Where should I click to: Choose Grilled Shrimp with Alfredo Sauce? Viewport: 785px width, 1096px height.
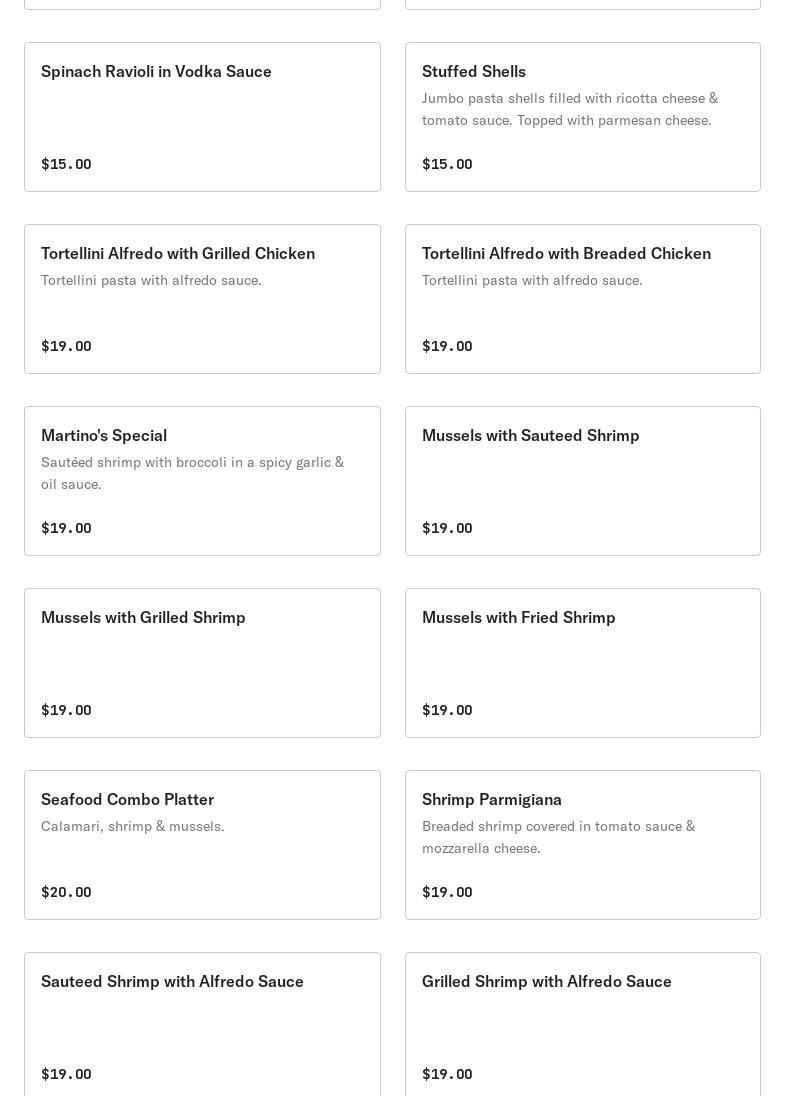[582, 1024]
